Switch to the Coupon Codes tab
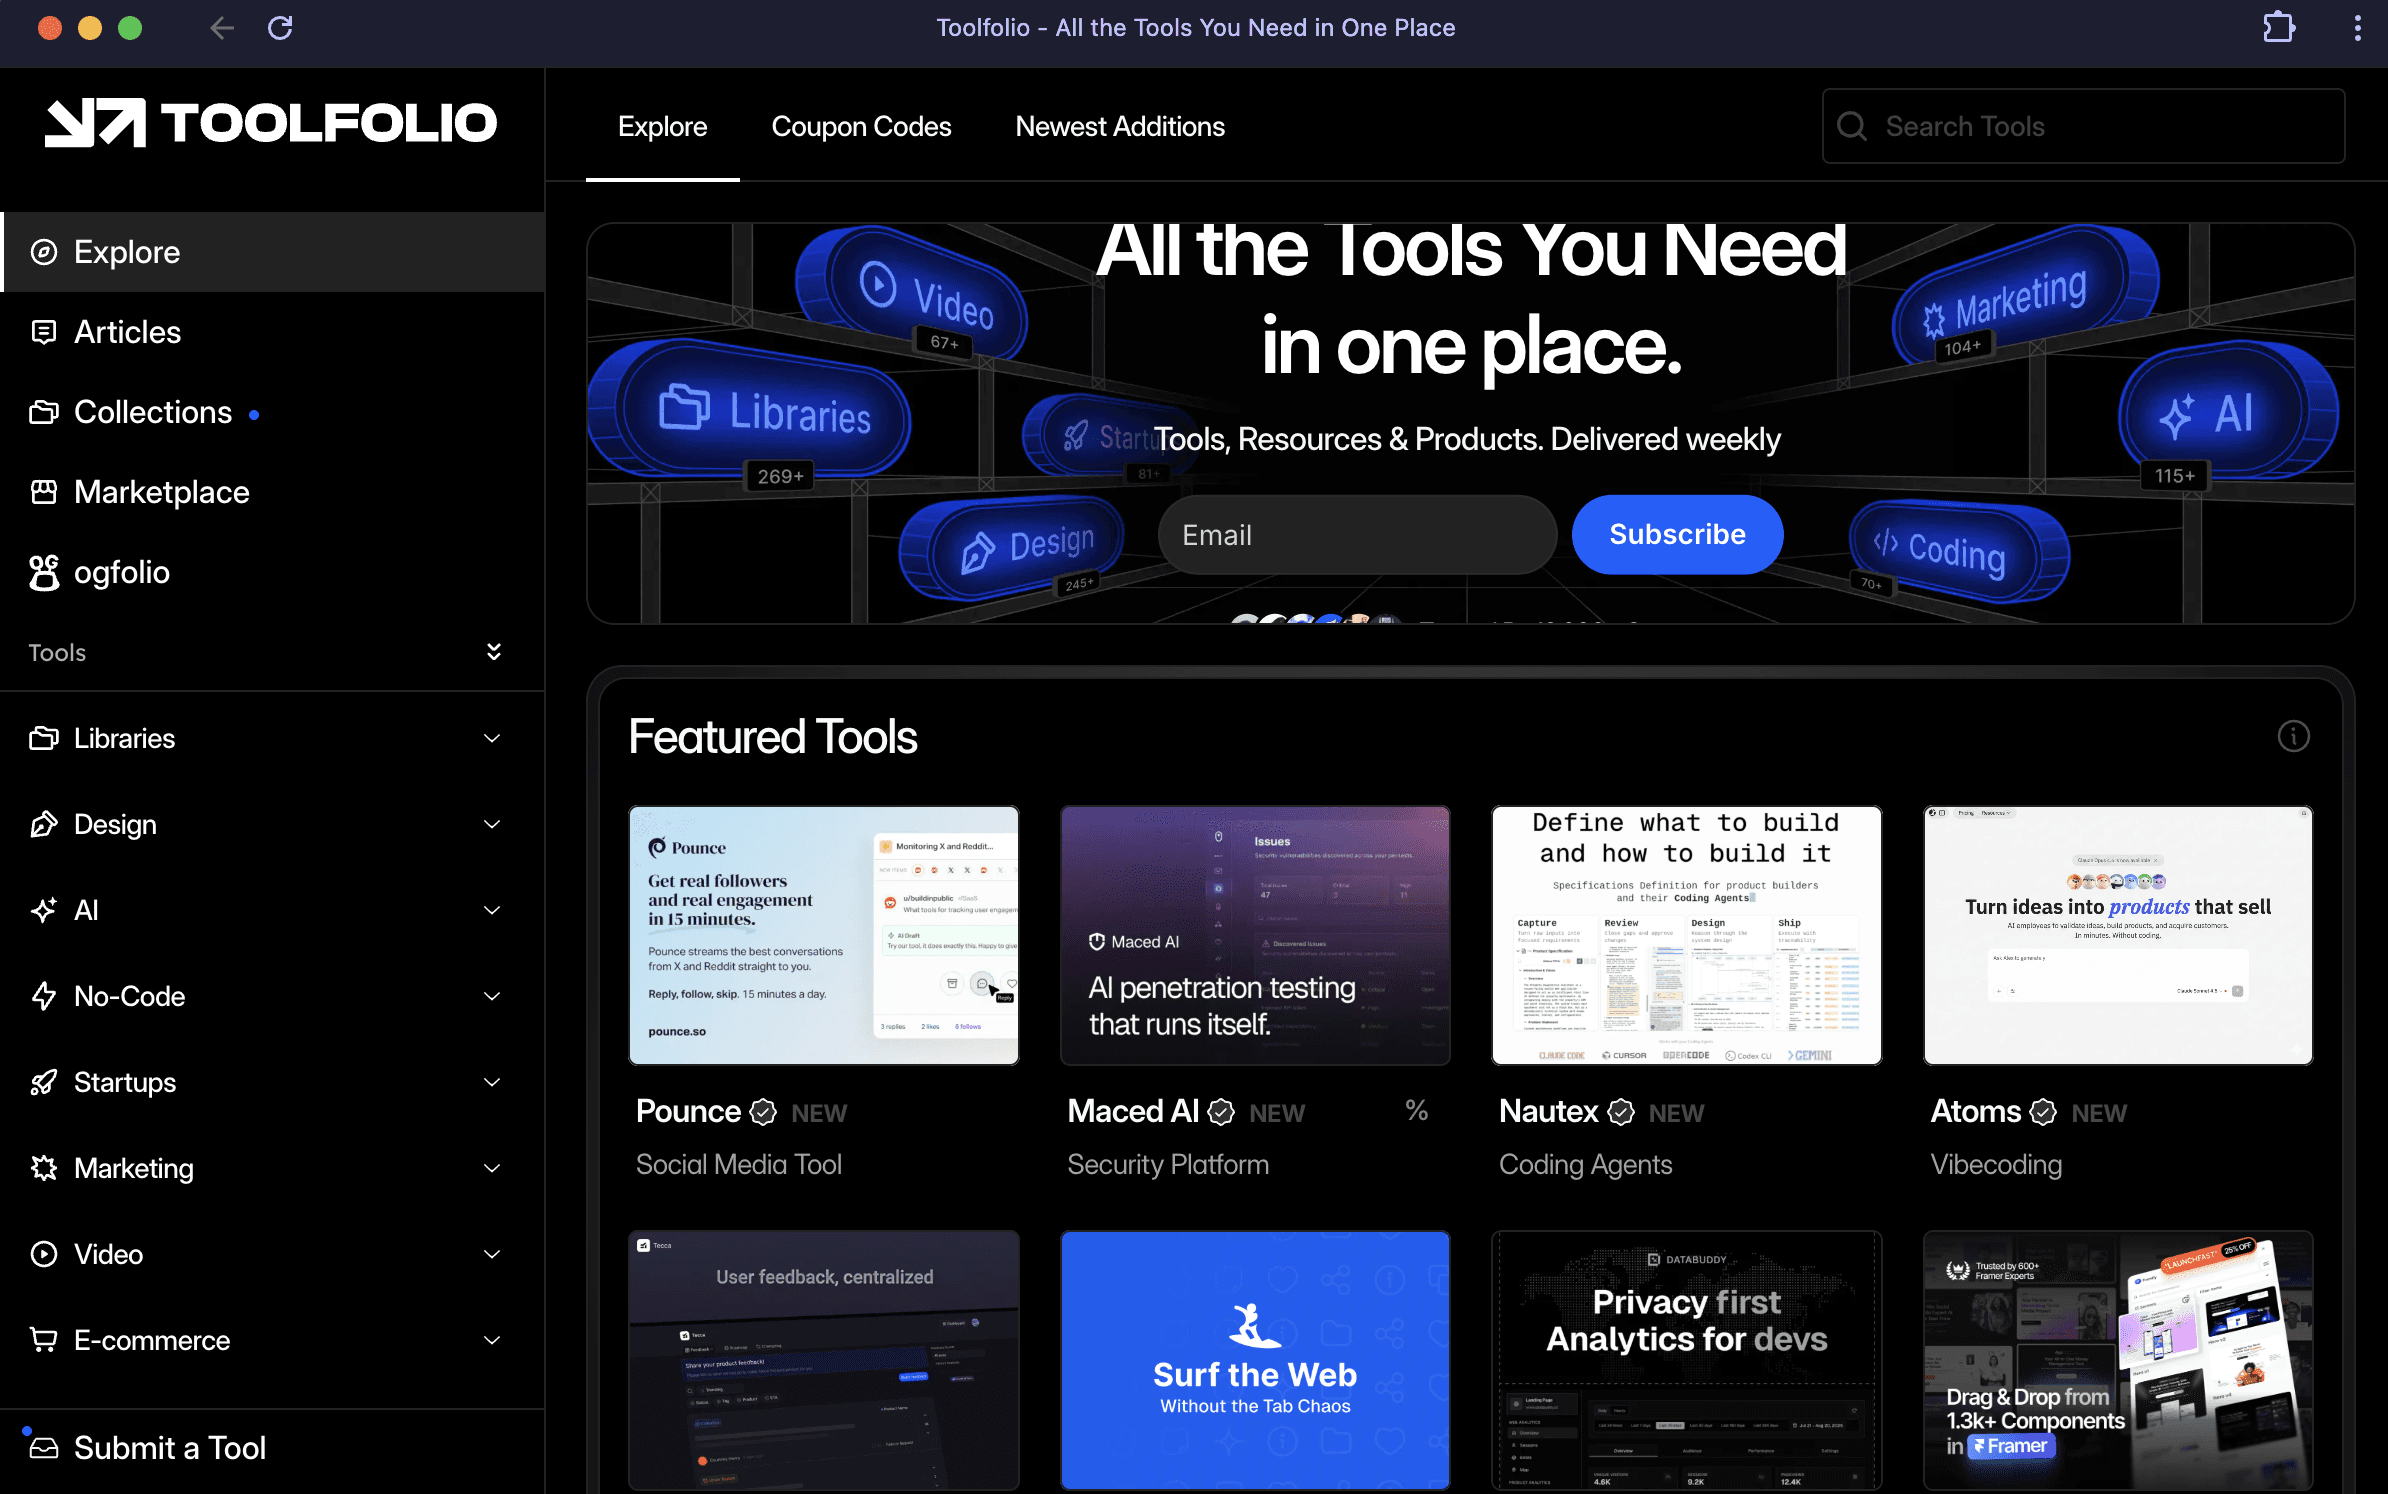Image resolution: width=2388 pixels, height=1494 pixels. point(861,127)
